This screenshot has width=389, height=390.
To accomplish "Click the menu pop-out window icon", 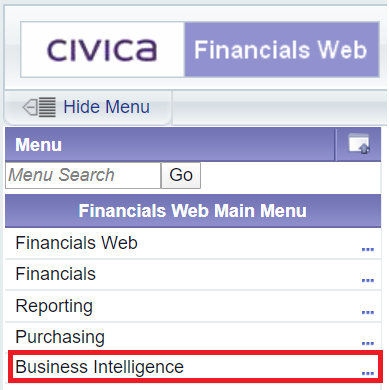I will pyautogui.click(x=359, y=144).
